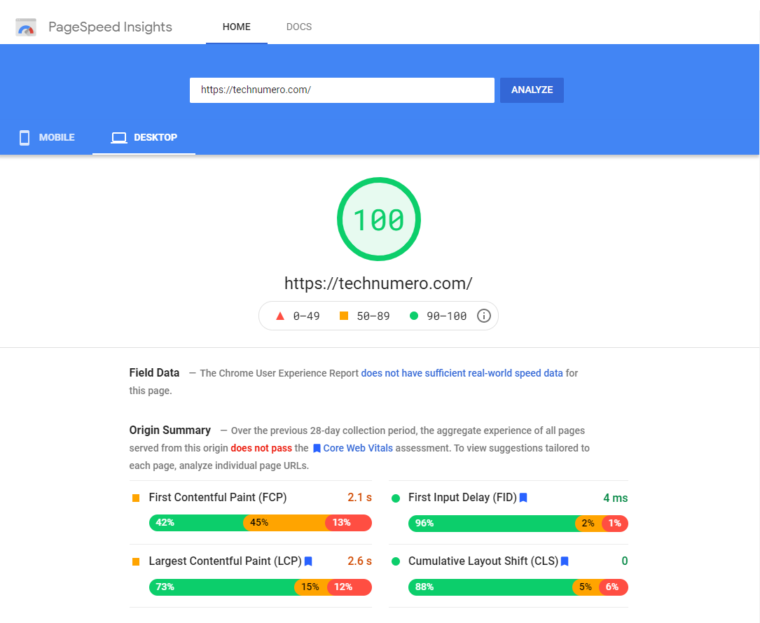Click the First Input Delay distribution bar

coord(518,523)
